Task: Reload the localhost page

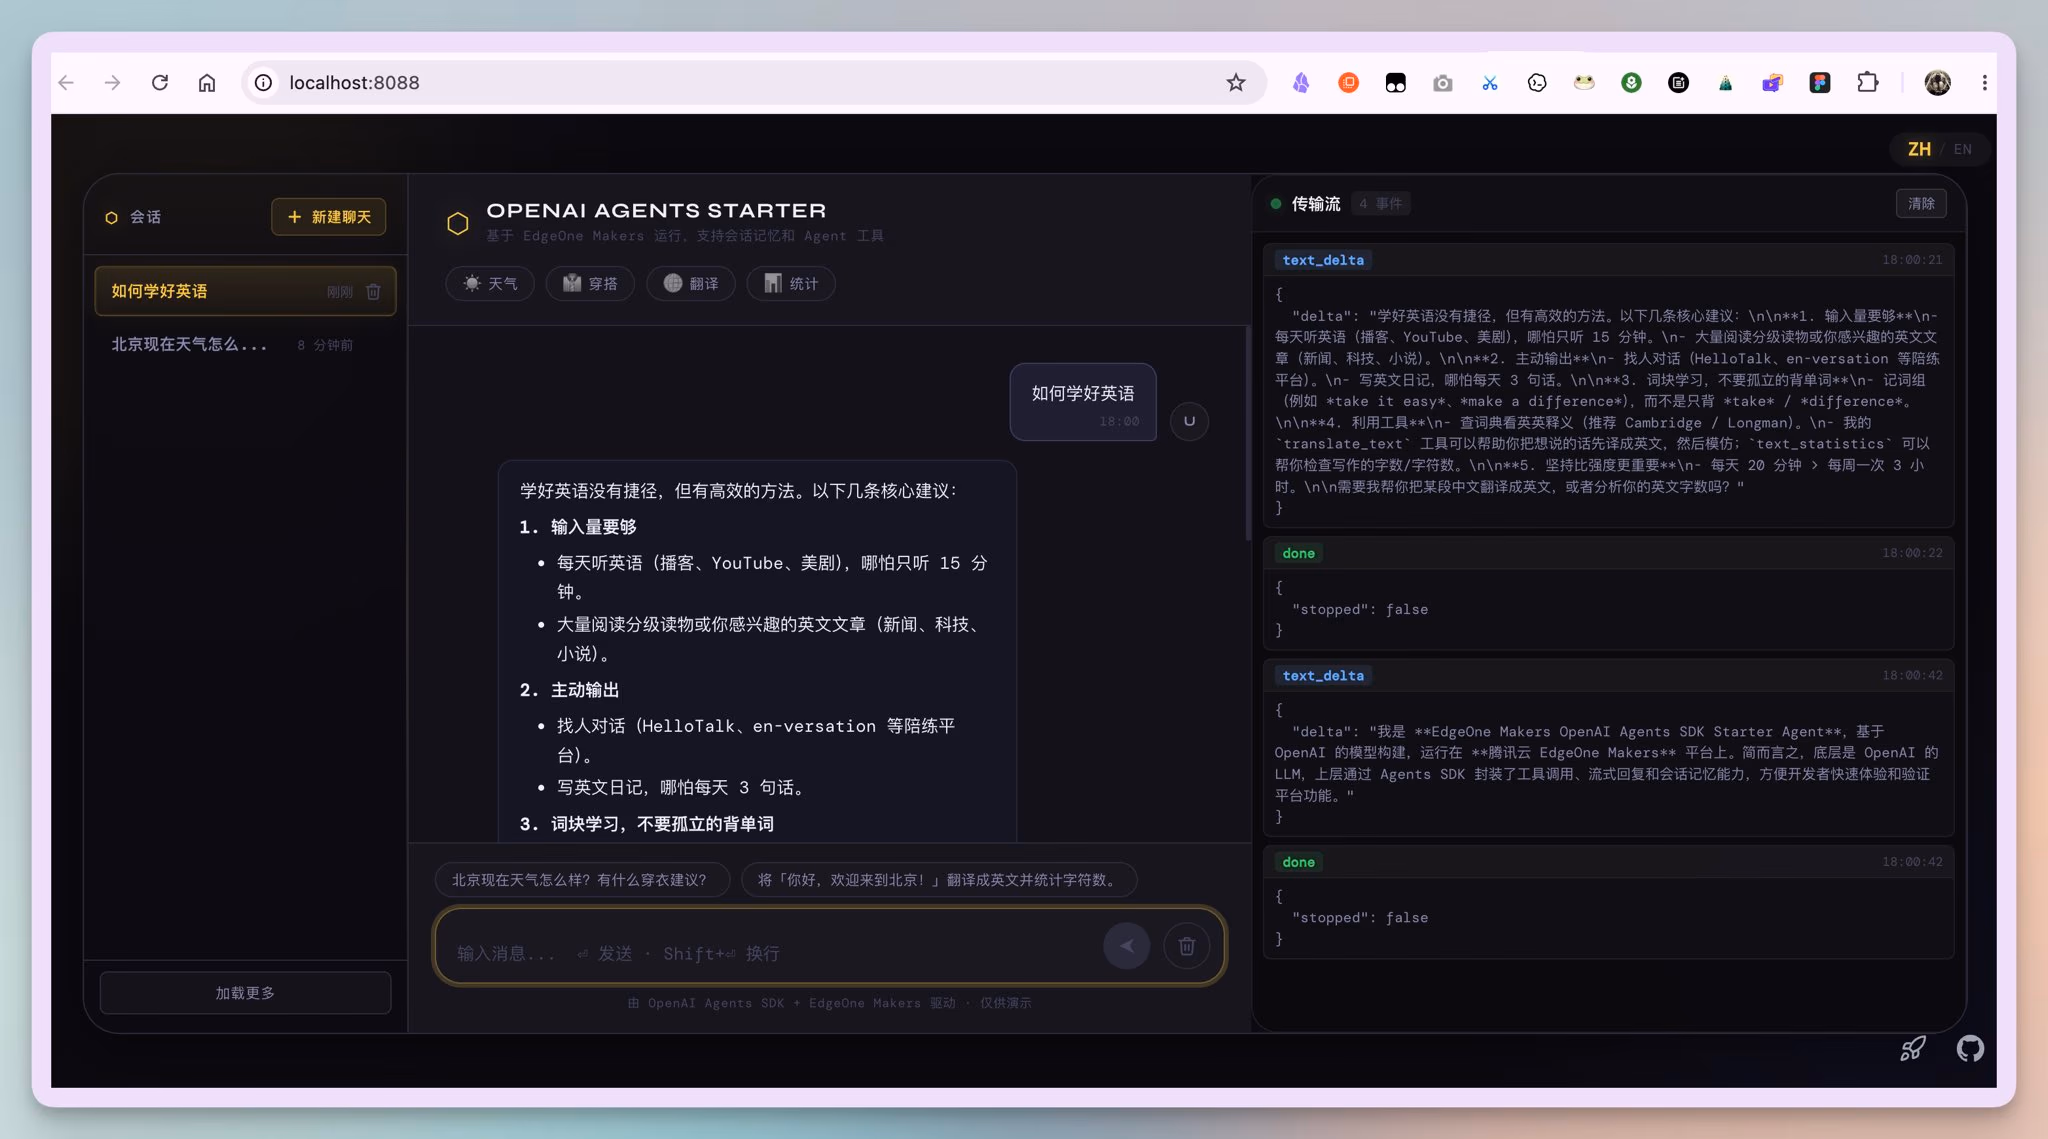Action: pyautogui.click(x=160, y=83)
